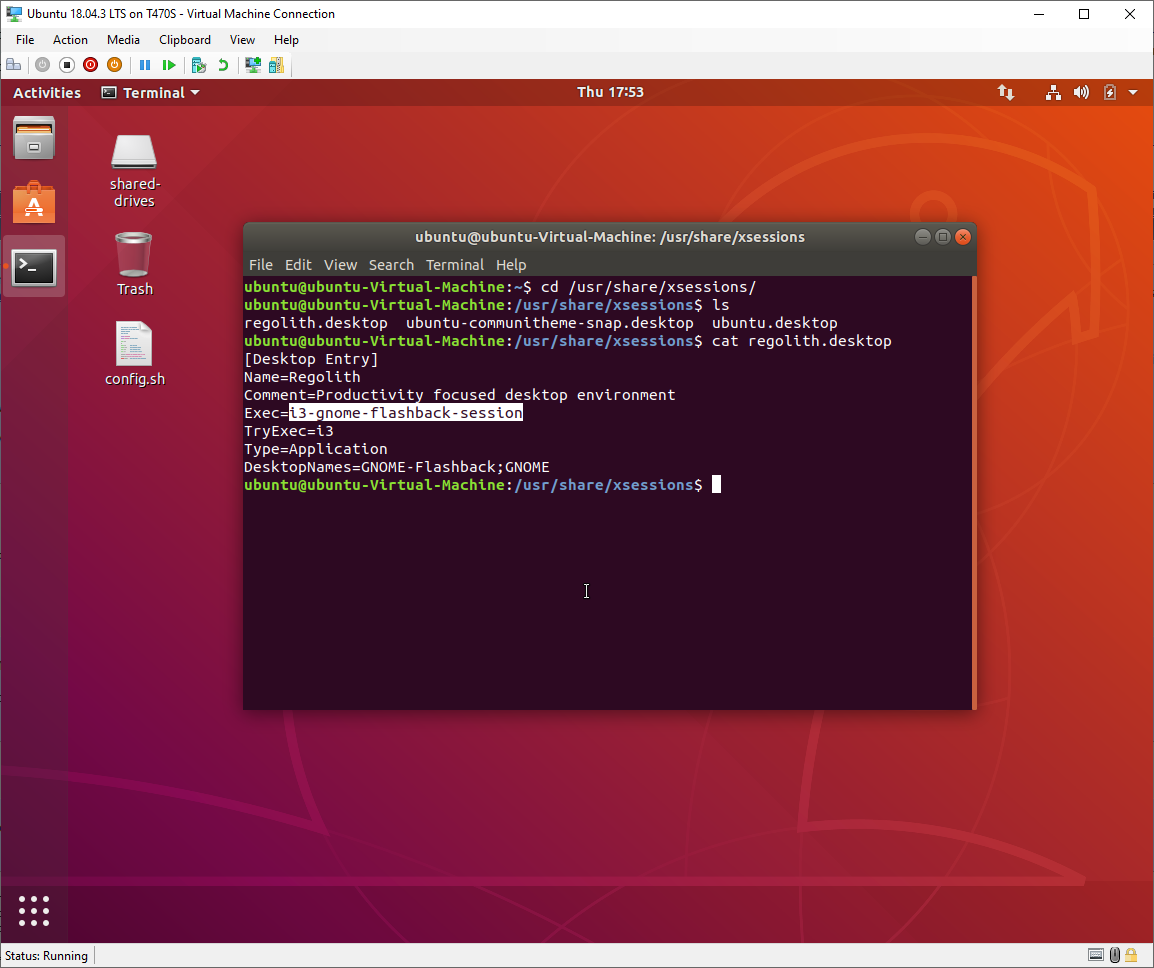This screenshot has height=968, width=1154.
Task: Open the system menu dropdown arrow
Action: 1133,92
